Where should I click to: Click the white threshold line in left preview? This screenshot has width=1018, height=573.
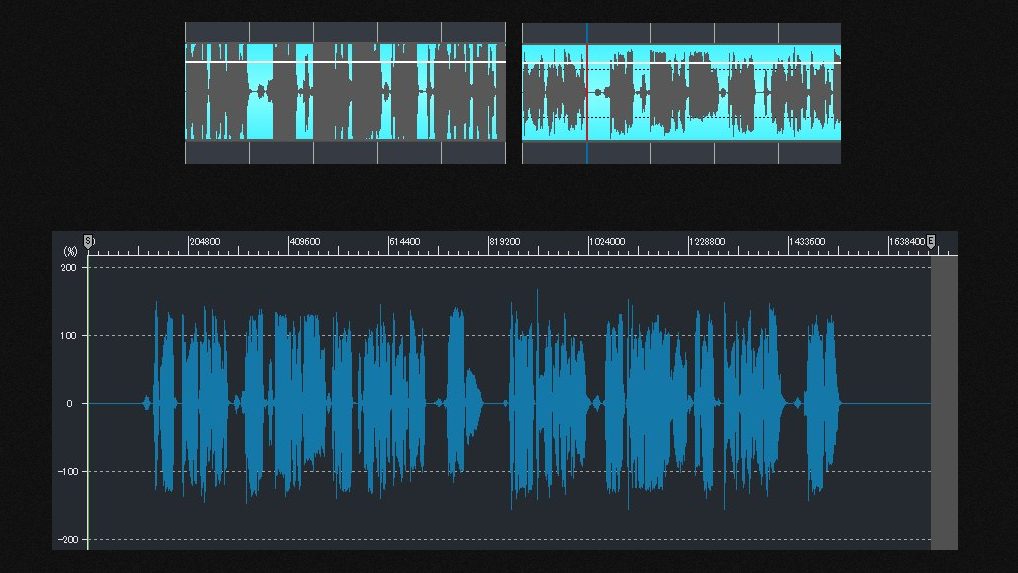(x=345, y=62)
